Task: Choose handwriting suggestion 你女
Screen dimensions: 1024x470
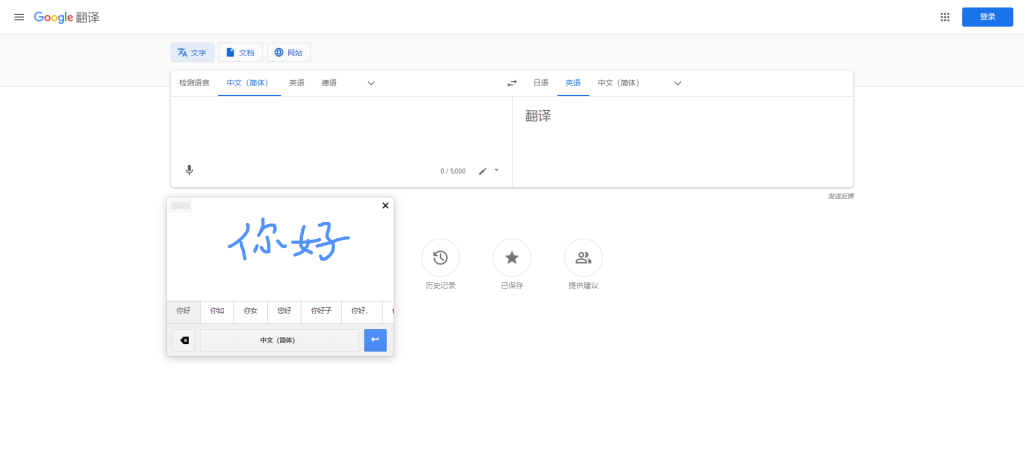Action: 251,311
